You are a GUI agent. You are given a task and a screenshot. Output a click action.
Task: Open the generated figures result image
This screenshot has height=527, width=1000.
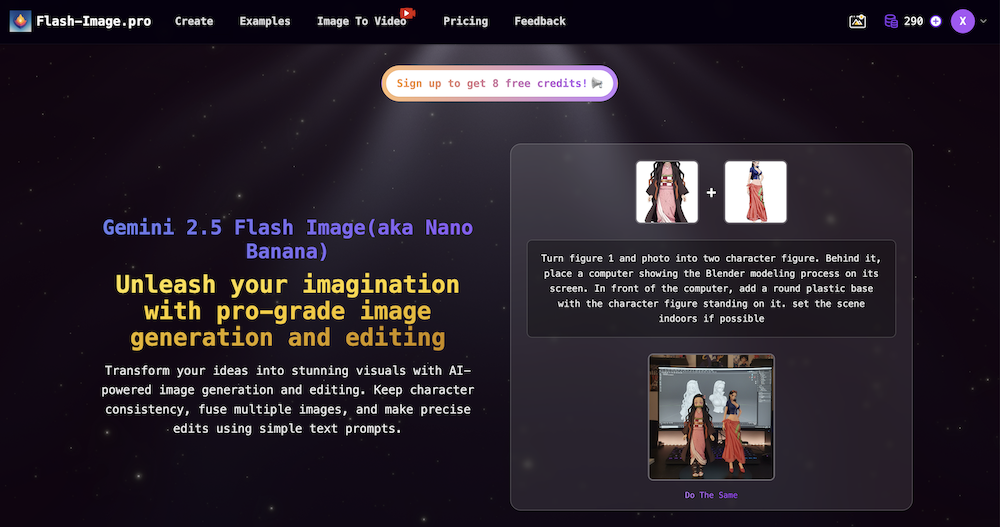tap(711, 417)
